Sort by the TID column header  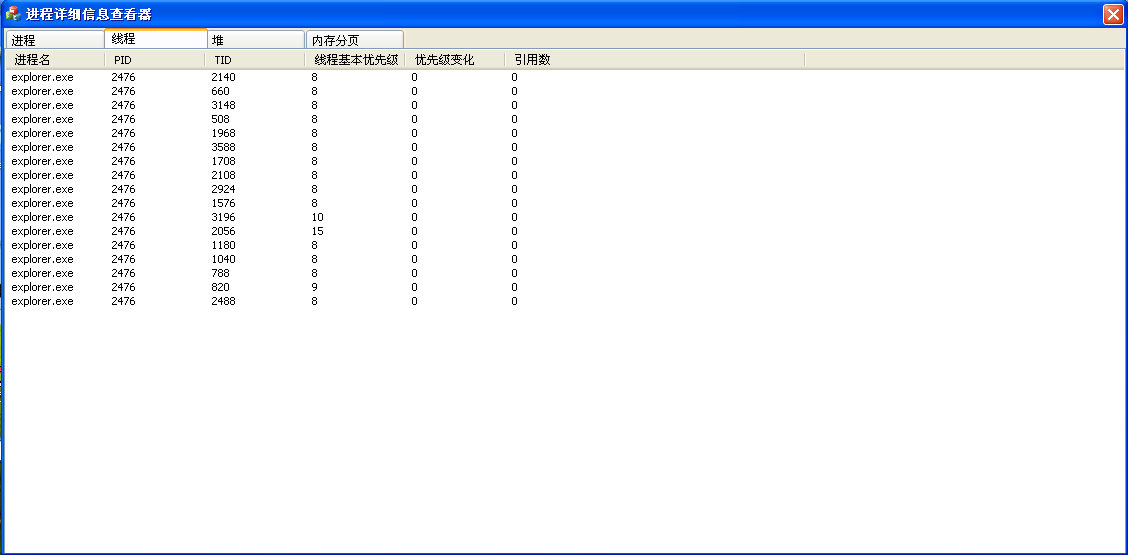(x=255, y=60)
